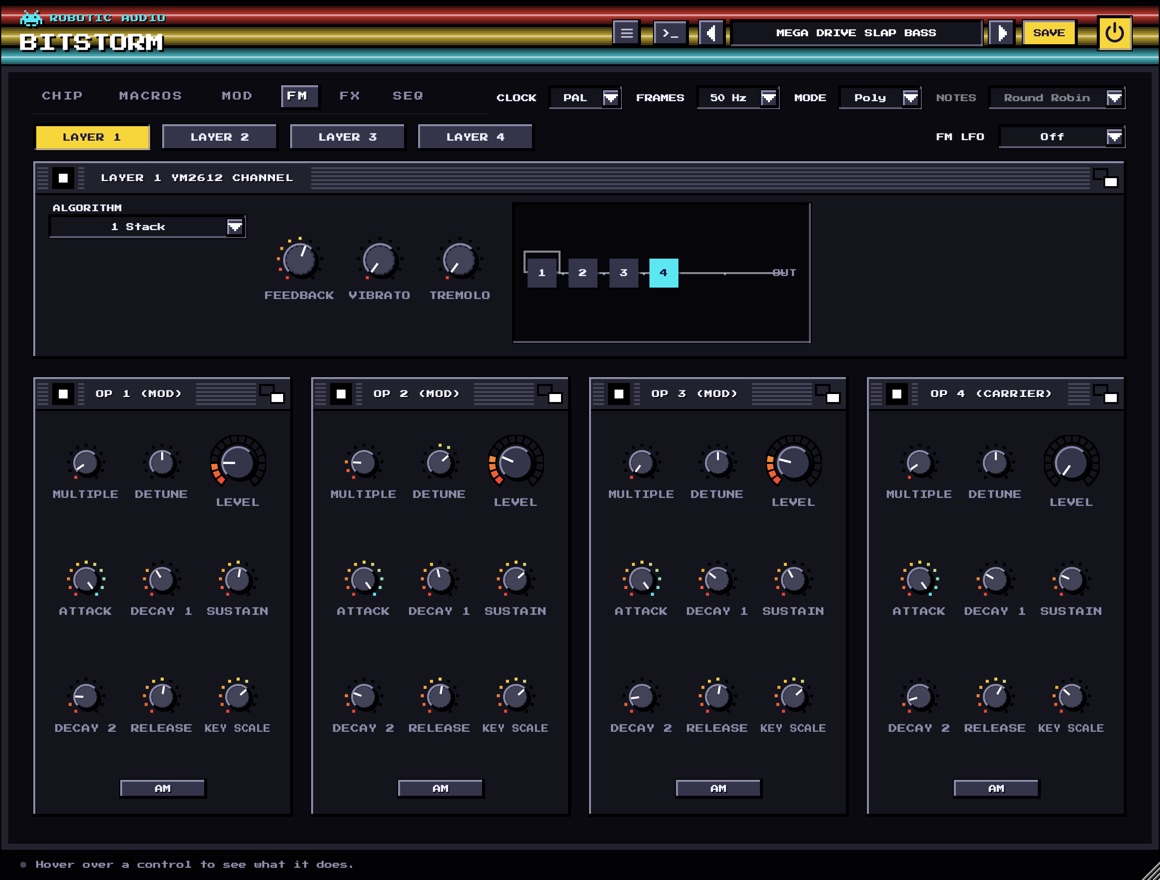Select operator 1 block in algorithm diagram
The height and width of the screenshot is (880, 1160).
tap(542, 273)
